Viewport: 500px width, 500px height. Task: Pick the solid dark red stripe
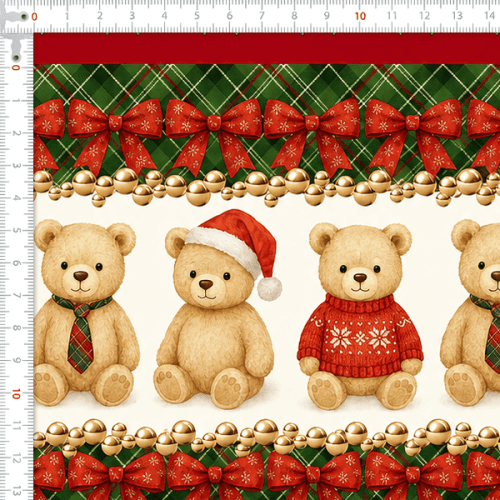(267, 49)
